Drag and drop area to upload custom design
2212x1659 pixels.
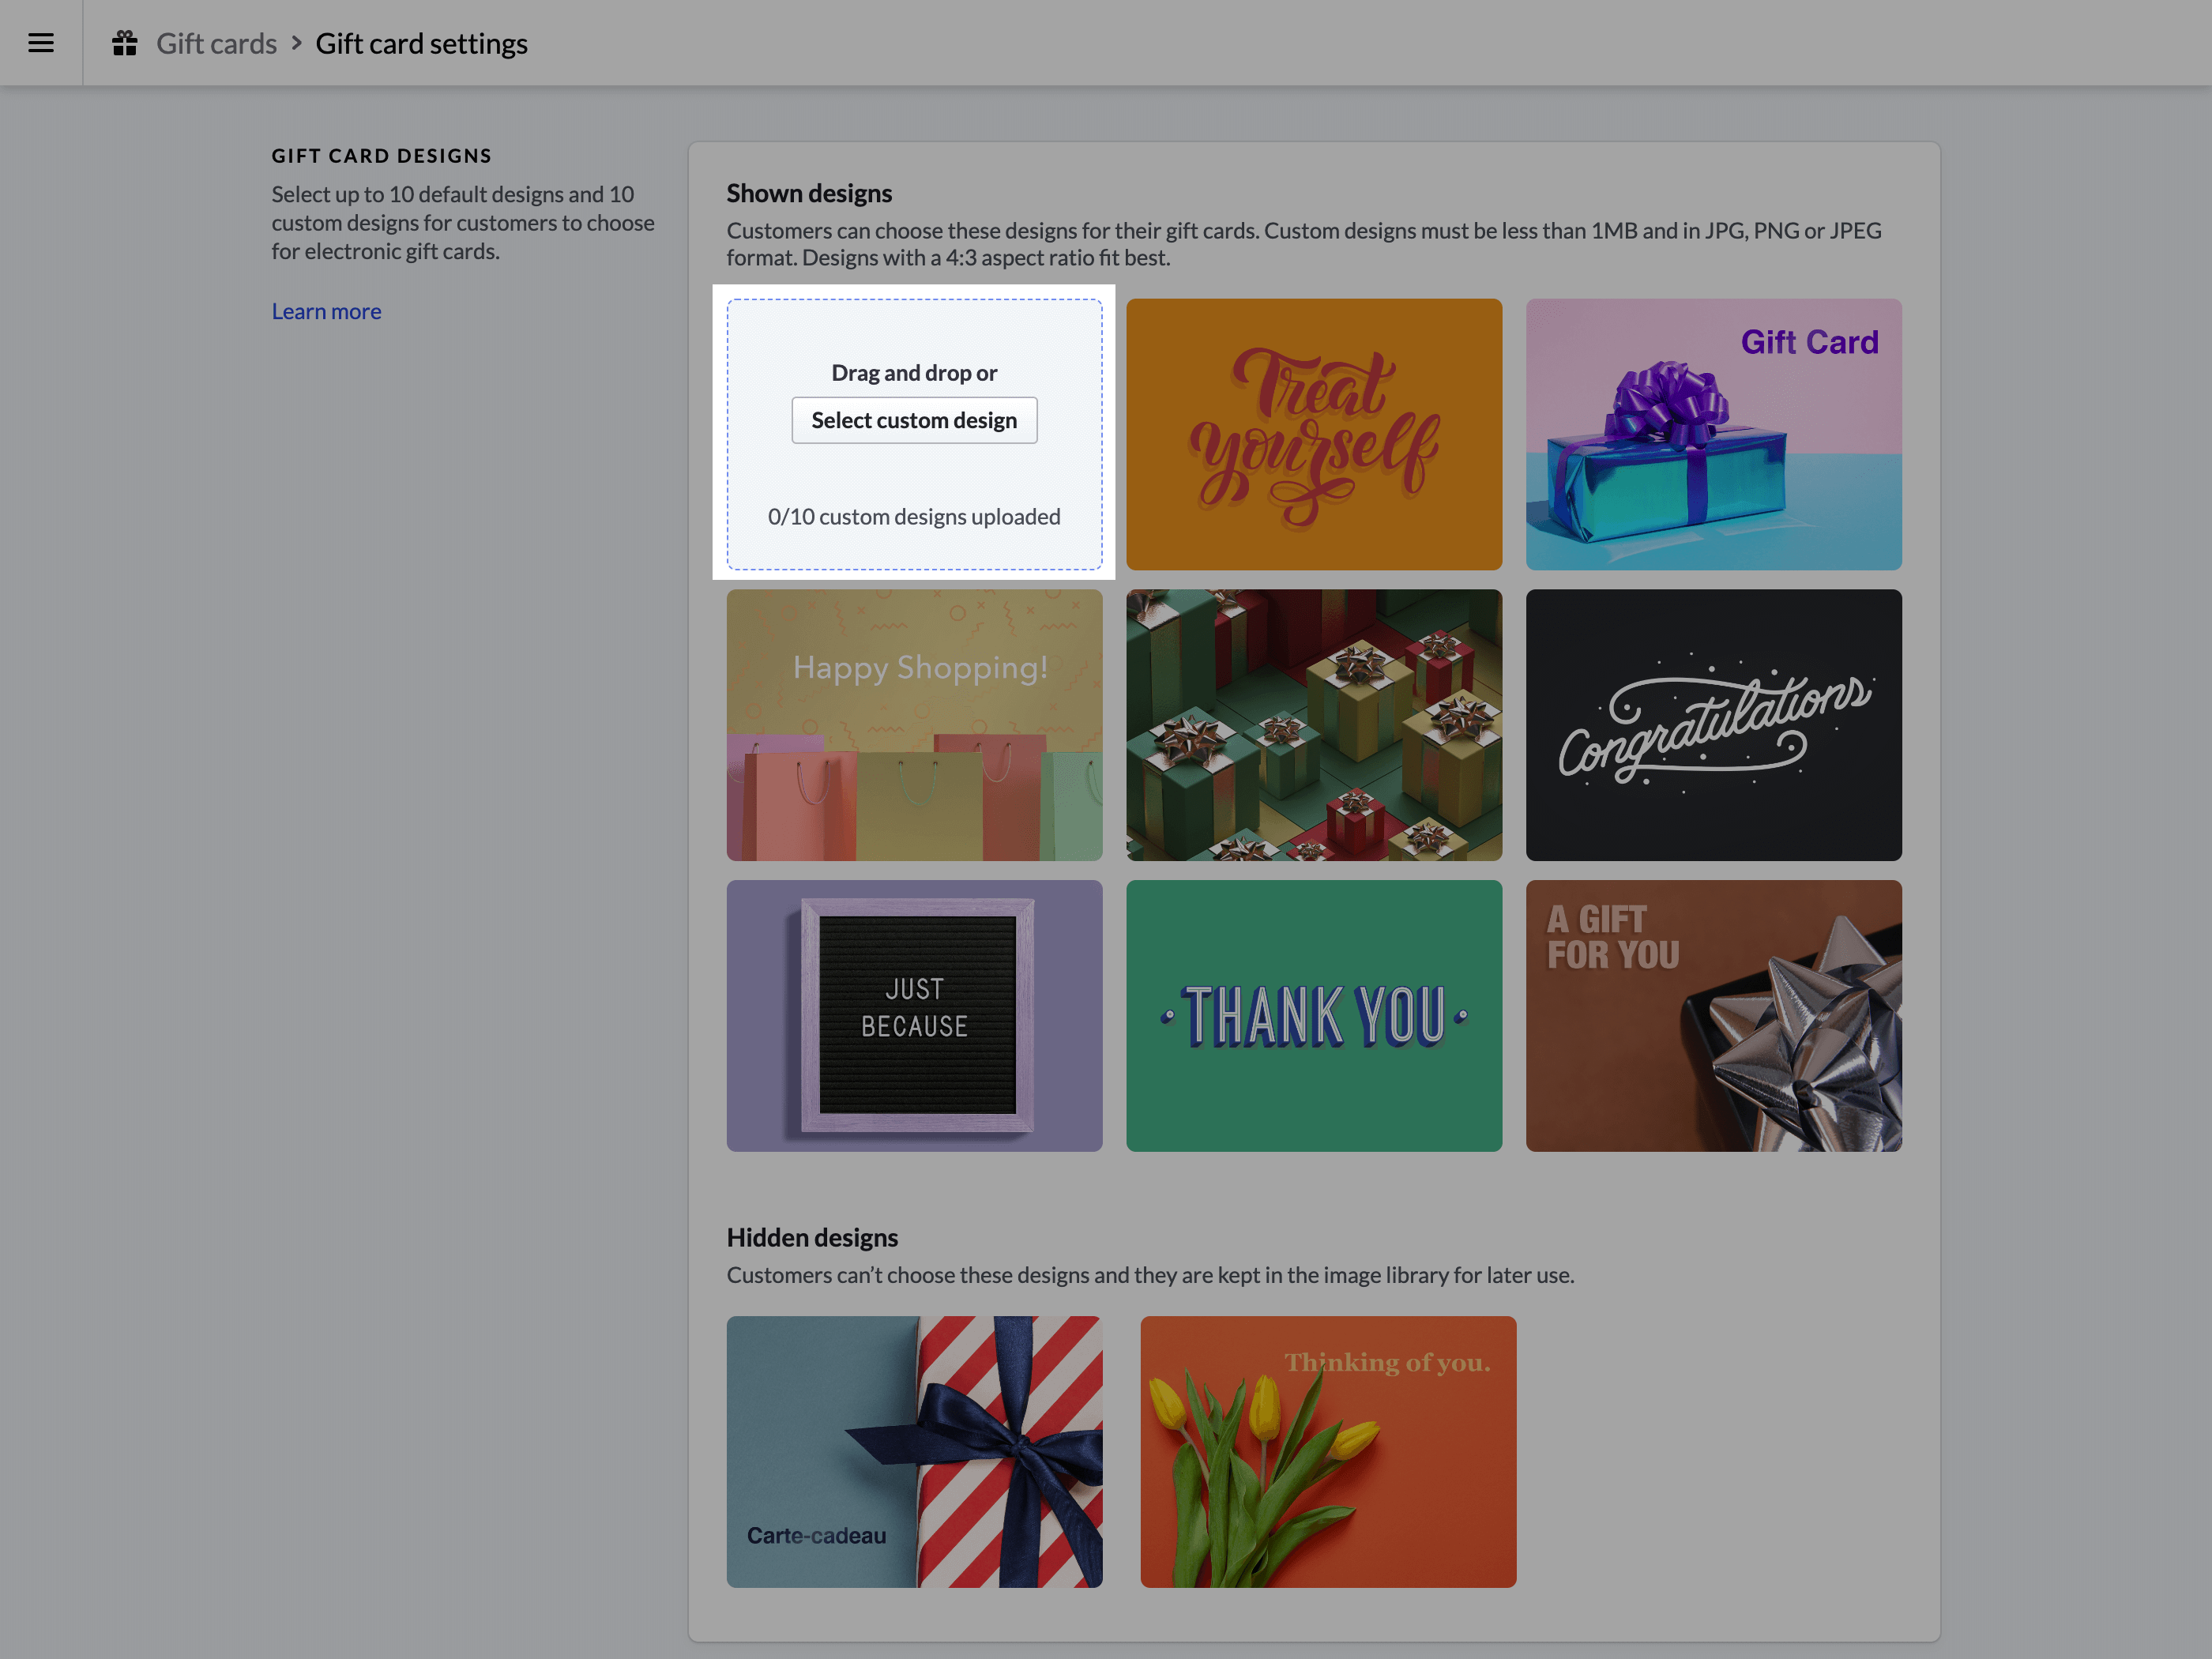tap(914, 434)
